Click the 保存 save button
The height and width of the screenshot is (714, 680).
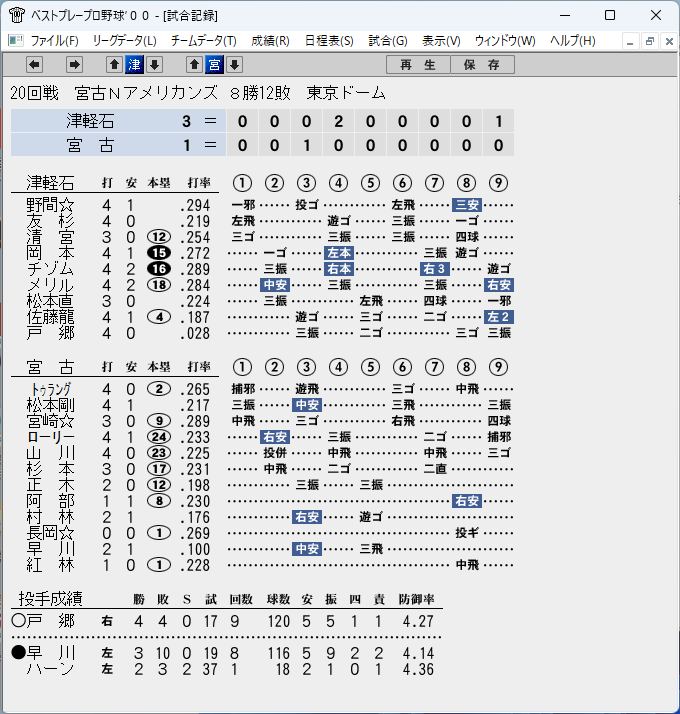(482, 65)
